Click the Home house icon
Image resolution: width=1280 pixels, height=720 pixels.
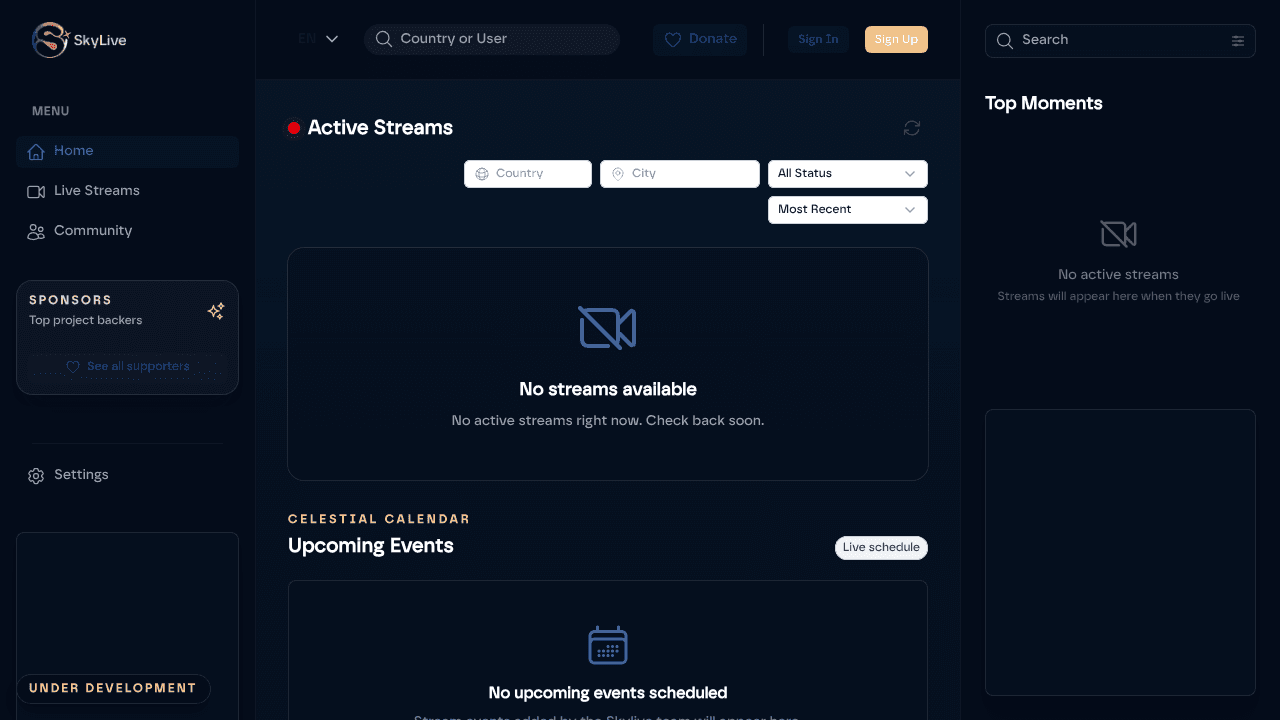tap(36, 152)
